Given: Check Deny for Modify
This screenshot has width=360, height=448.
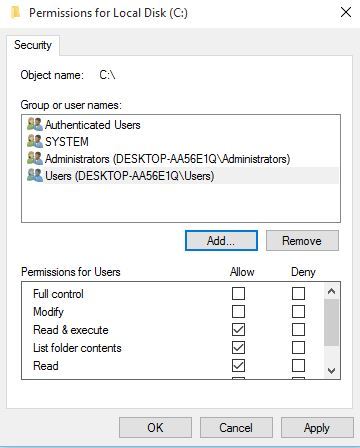Looking at the screenshot, I should [x=298, y=312].
